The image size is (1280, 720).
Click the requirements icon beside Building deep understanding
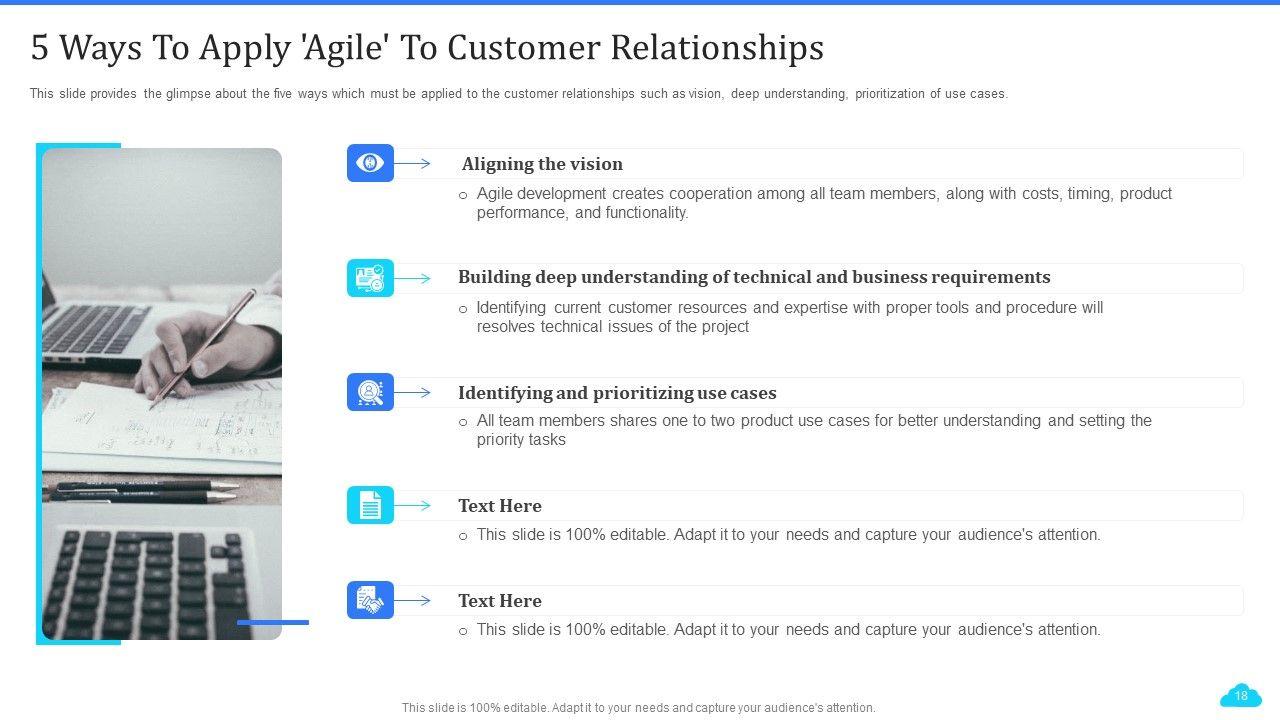click(x=370, y=278)
